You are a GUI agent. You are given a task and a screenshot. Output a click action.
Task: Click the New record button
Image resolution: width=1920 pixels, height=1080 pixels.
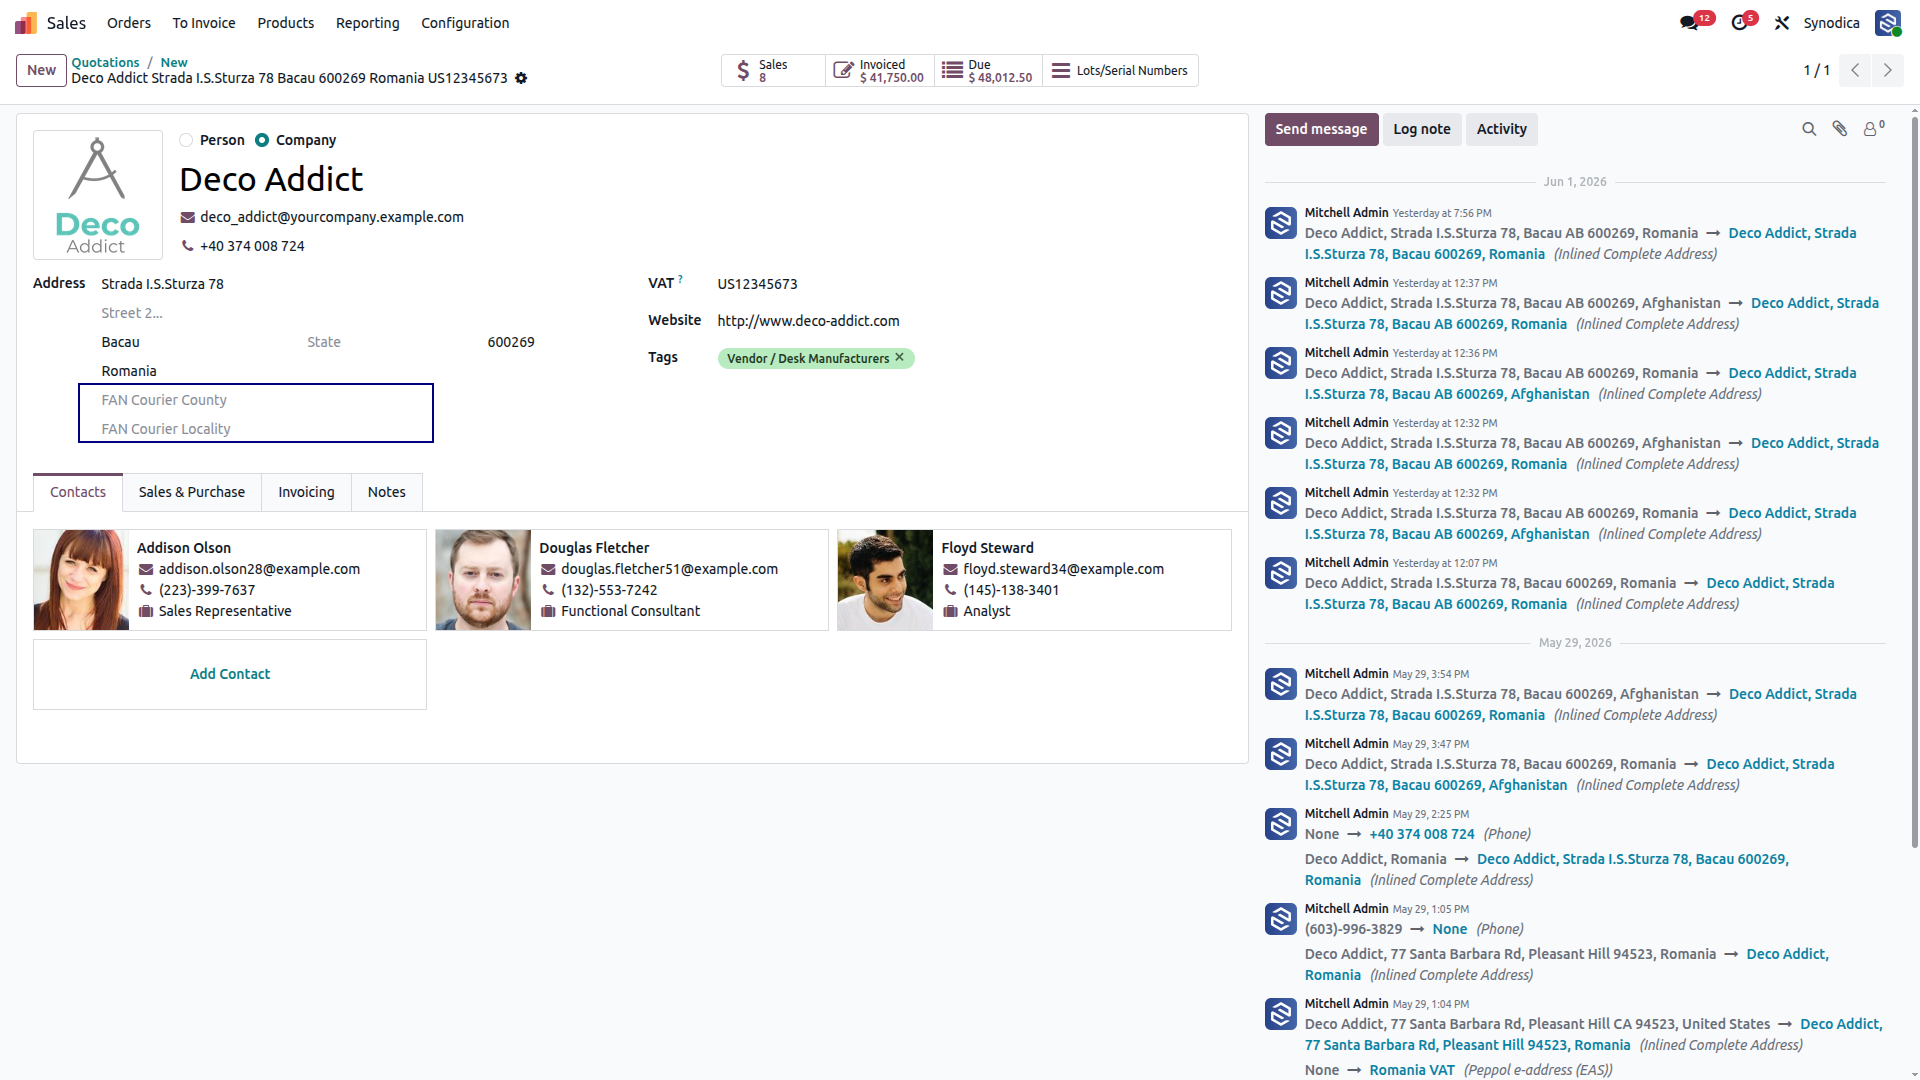click(x=41, y=70)
